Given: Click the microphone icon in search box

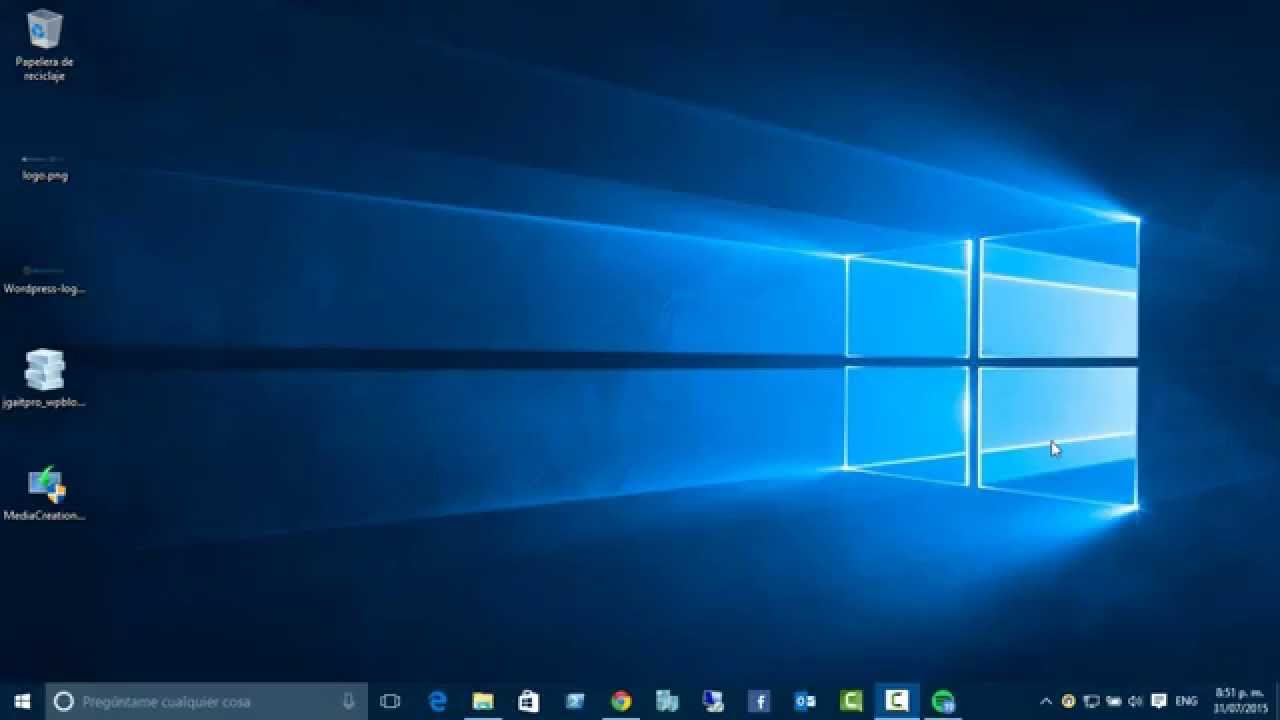Looking at the screenshot, I should [x=348, y=701].
